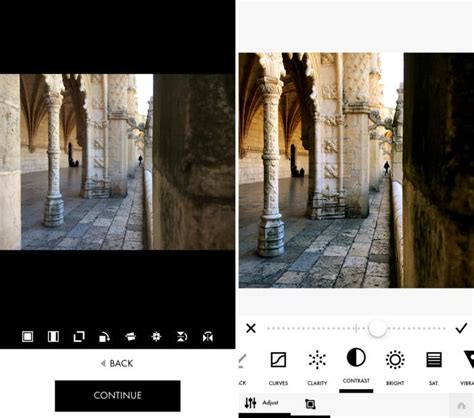Select the vertical borders frame icon
Viewport: 474px width, 418px height.
click(x=53, y=337)
